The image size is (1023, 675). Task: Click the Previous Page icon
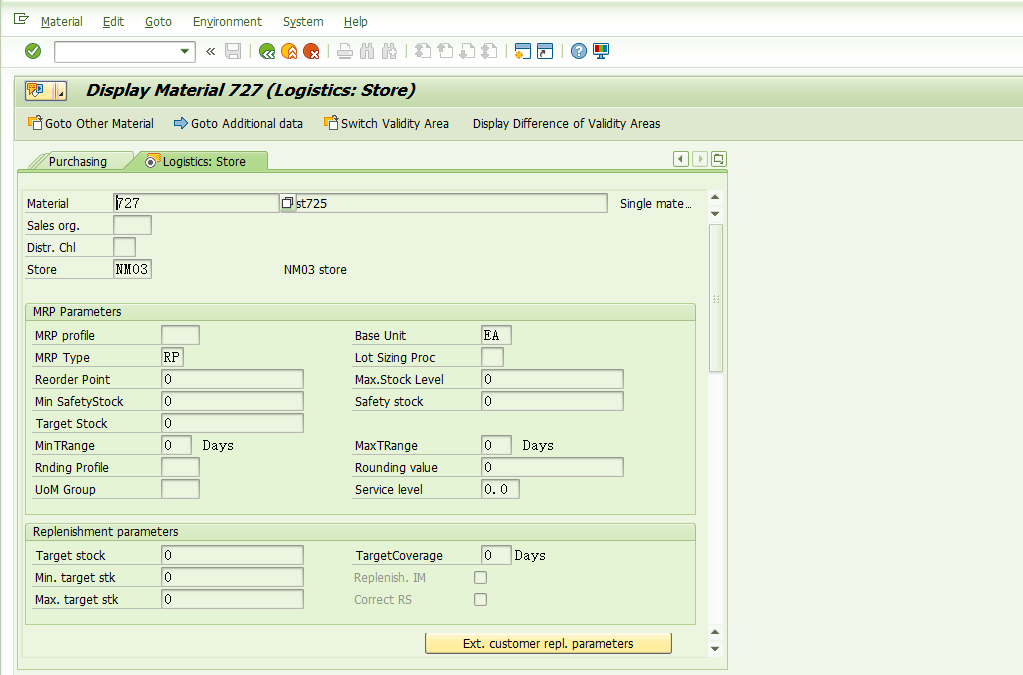(x=445, y=51)
